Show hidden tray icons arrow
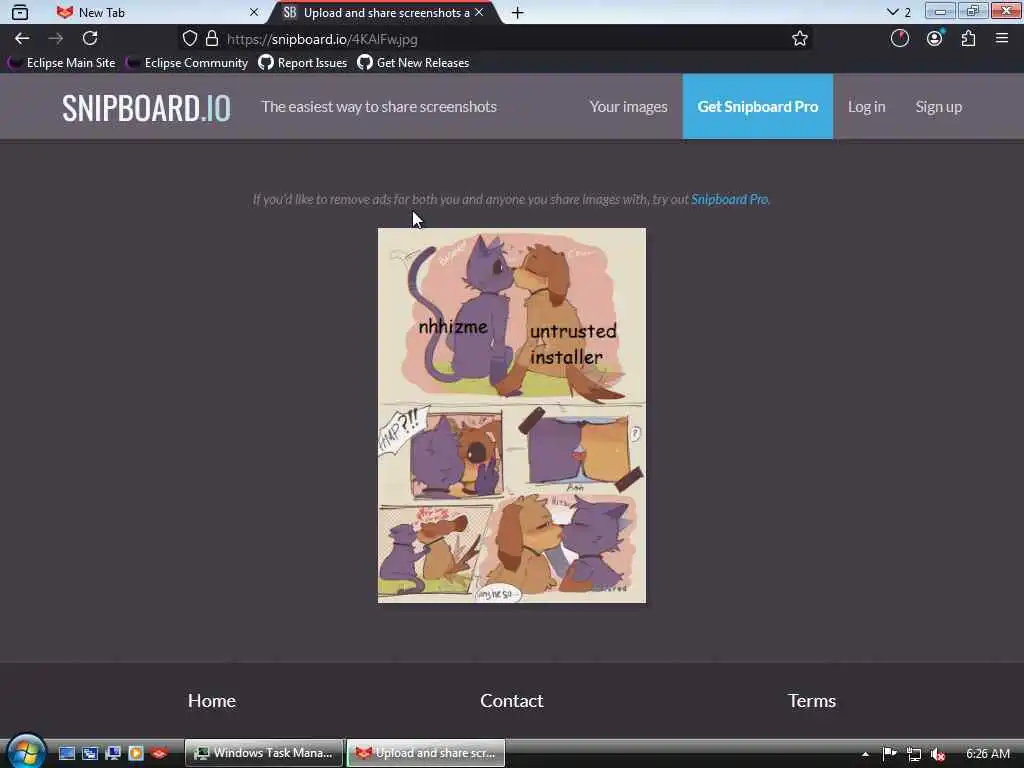The height and width of the screenshot is (768, 1024). point(865,754)
